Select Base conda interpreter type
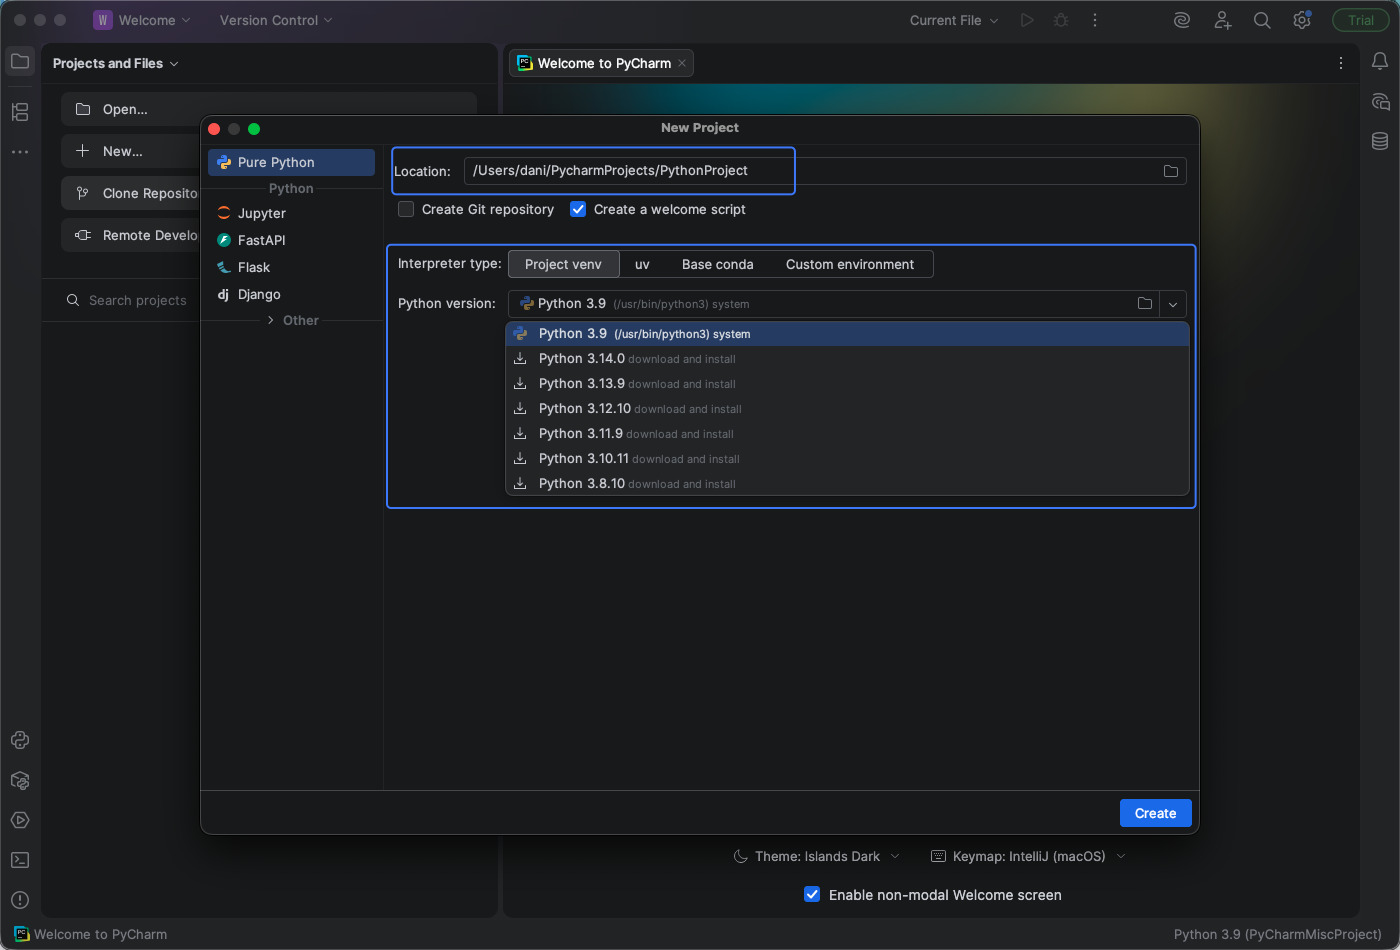The image size is (1400, 950). coord(718,264)
